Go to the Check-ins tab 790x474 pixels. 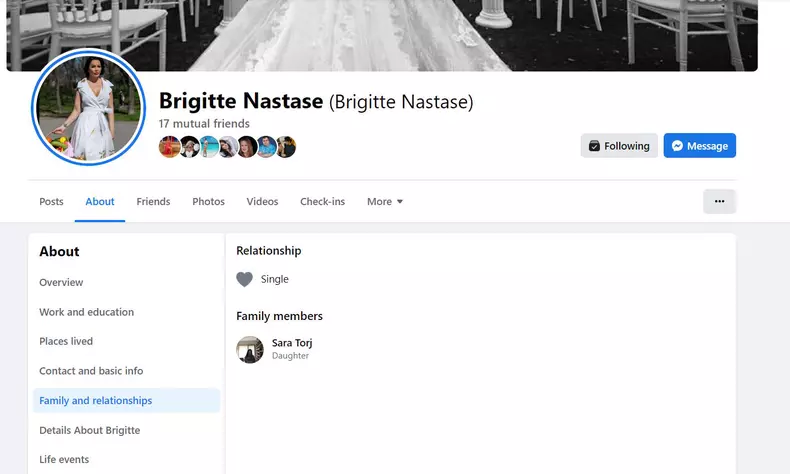322,202
